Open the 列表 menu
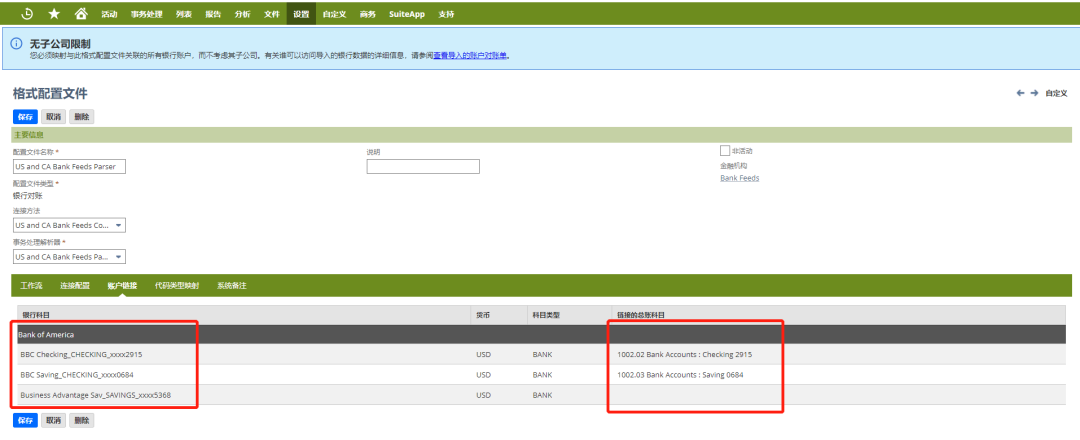The width and height of the screenshot is (1080, 440). 184,14
